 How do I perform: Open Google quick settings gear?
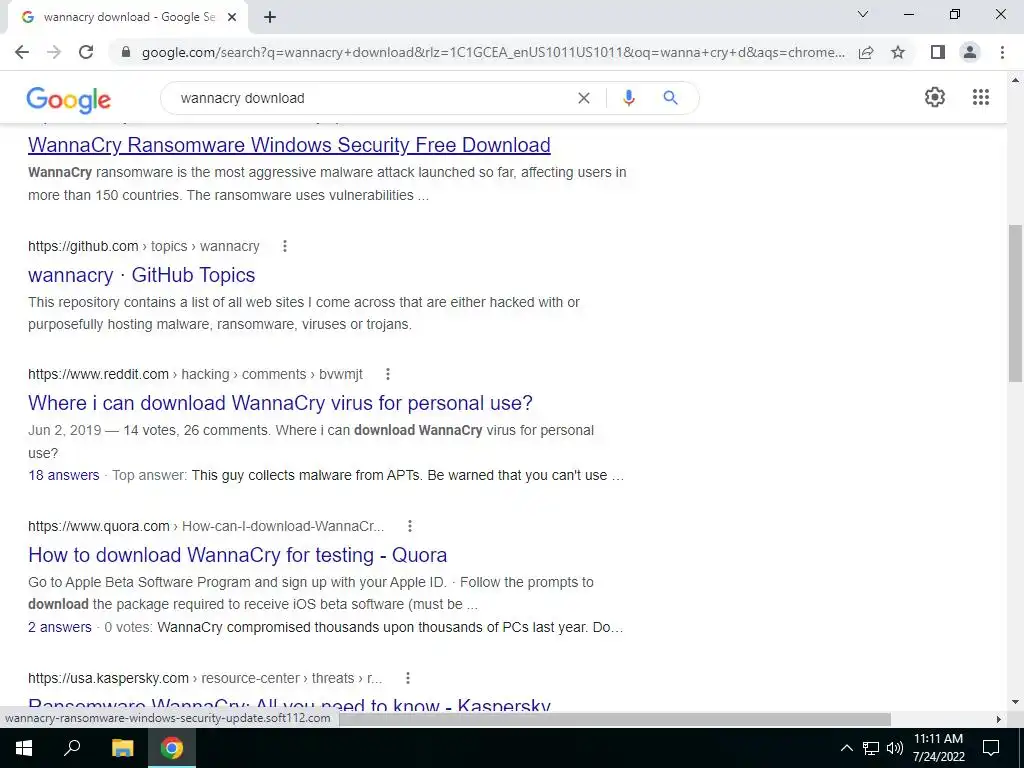click(x=935, y=97)
